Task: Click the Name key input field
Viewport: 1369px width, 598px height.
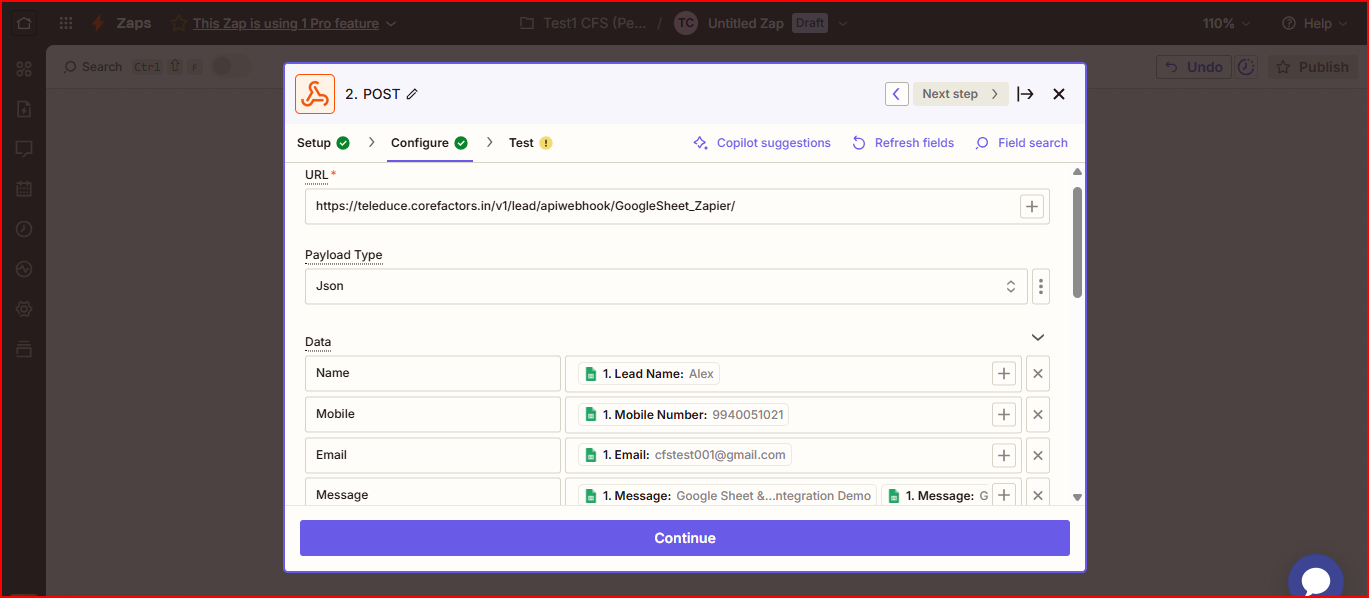Action: [x=432, y=374]
